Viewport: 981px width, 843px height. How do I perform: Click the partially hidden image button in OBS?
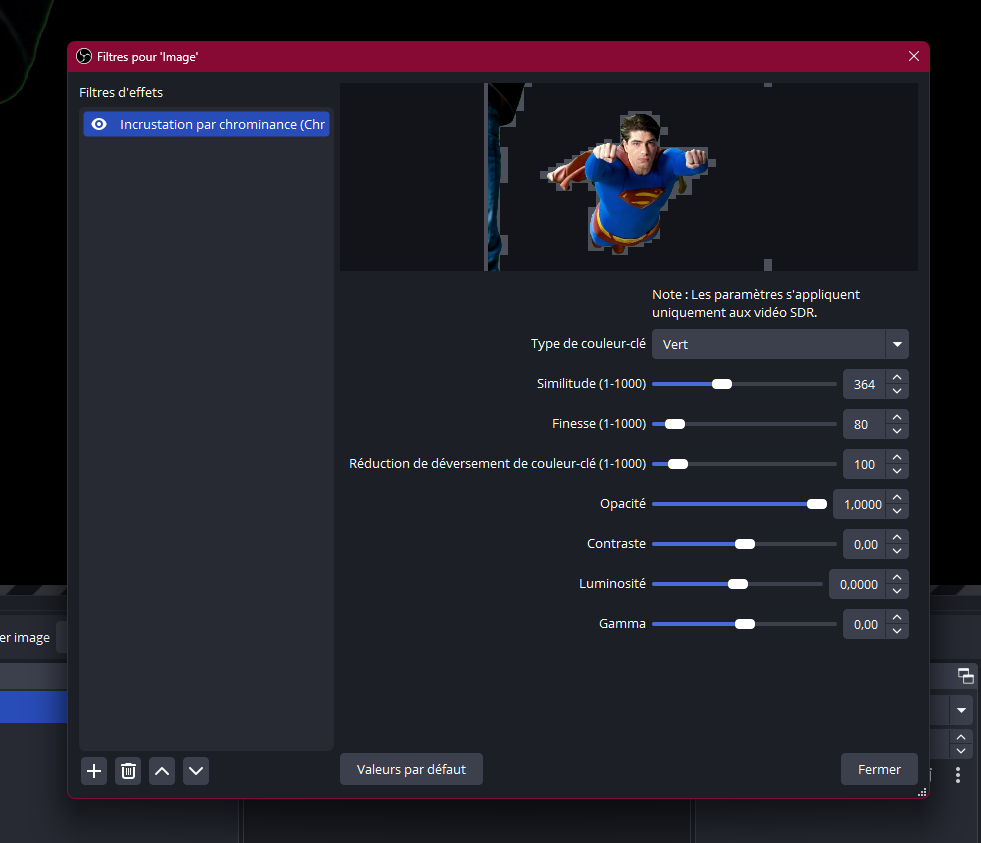pos(61,637)
